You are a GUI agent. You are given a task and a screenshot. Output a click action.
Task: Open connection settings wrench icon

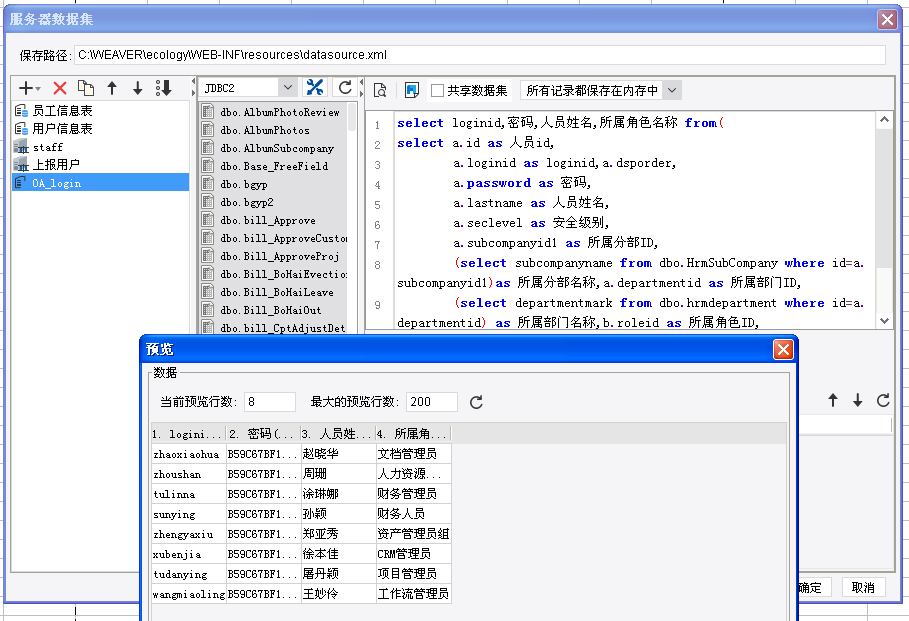(x=315, y=88)
